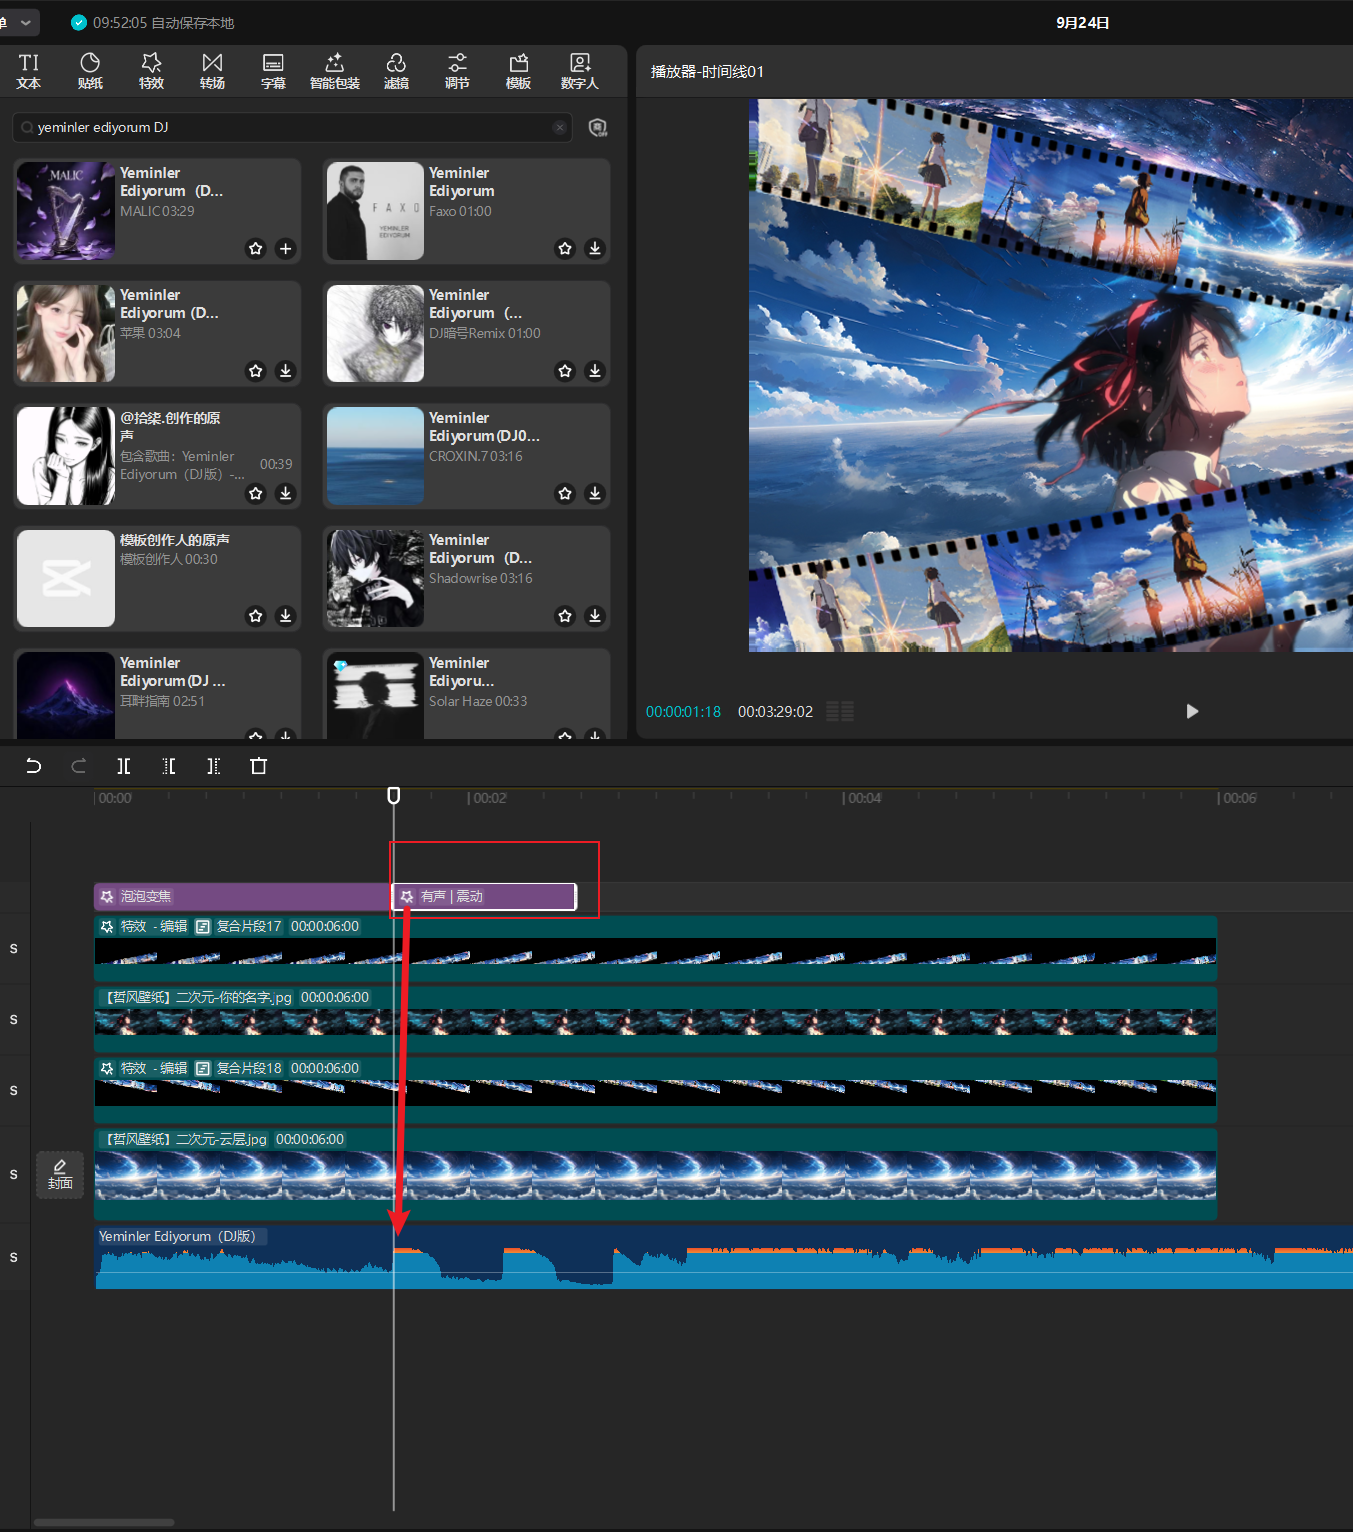Open the 模板 templates panel
Viewport: 1353px width, 1532px height.
coord(518,71)
